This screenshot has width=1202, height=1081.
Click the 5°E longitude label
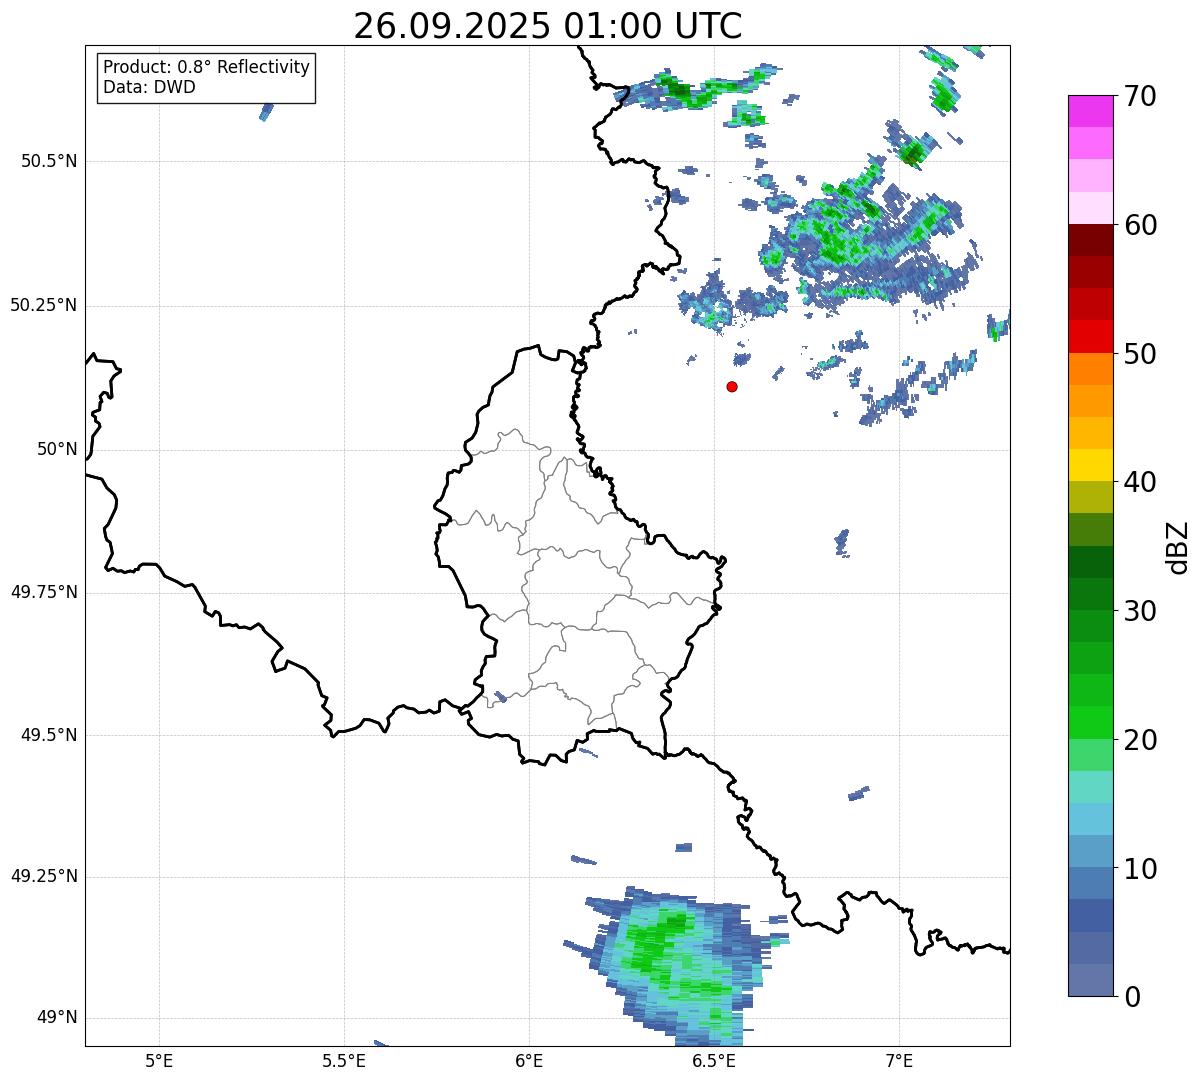(159, 1060)
